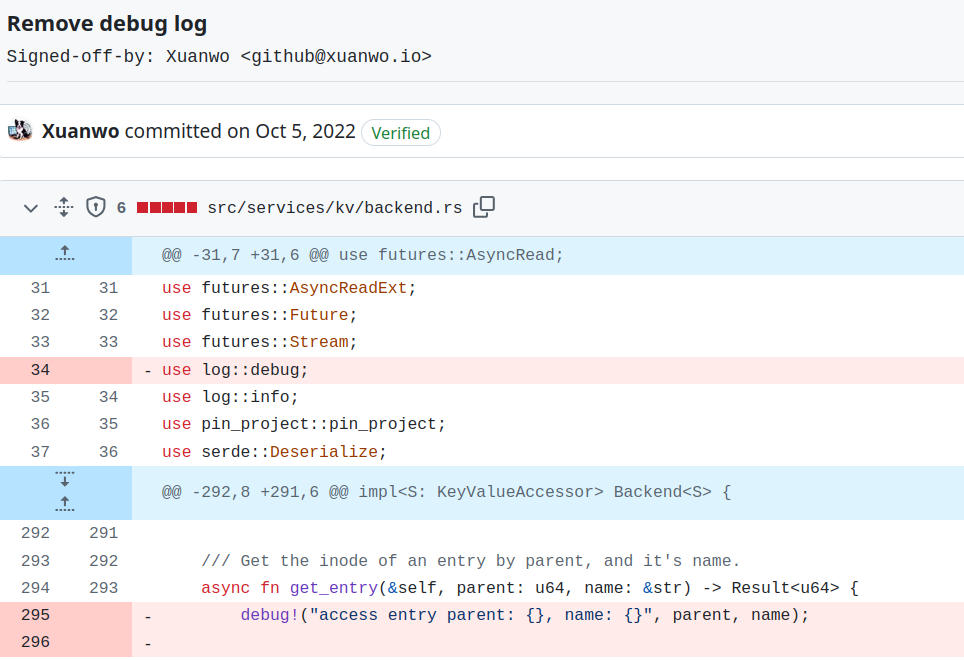Expand up above line 292
964x660 pixels.
point(65,504)
